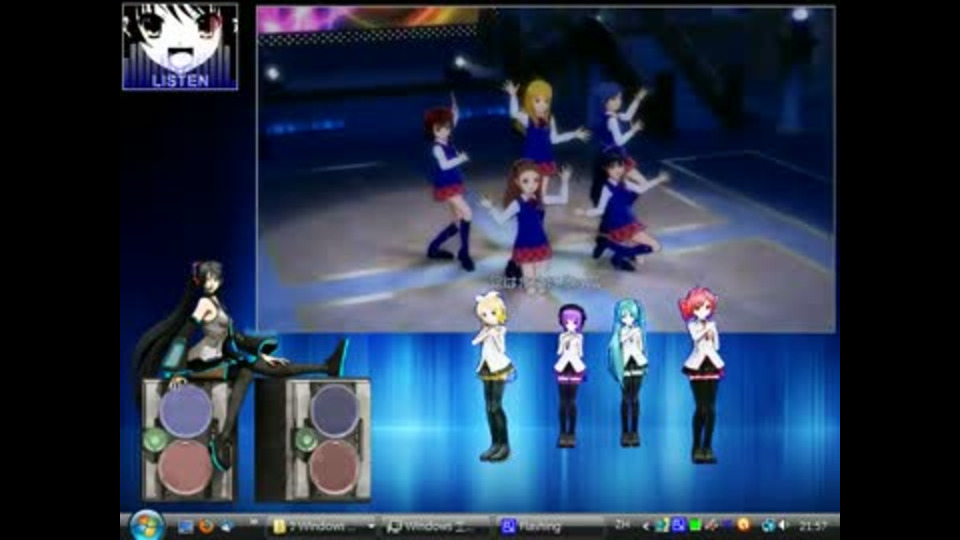960x540 pixels.
Task: Click the orange round tray icon
Action: pyautogui.click(x=743, y=525)
